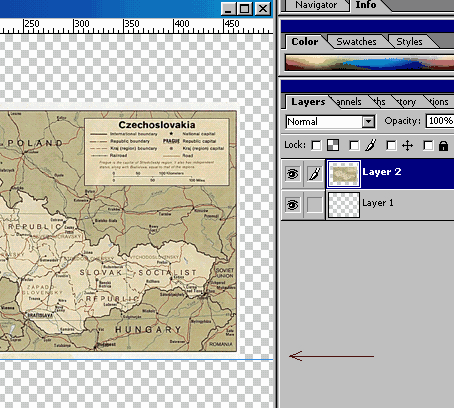The height and width of the screenshot is (408, 454).
Task: Select the Layer 2 name
Action: click(382, 172)
